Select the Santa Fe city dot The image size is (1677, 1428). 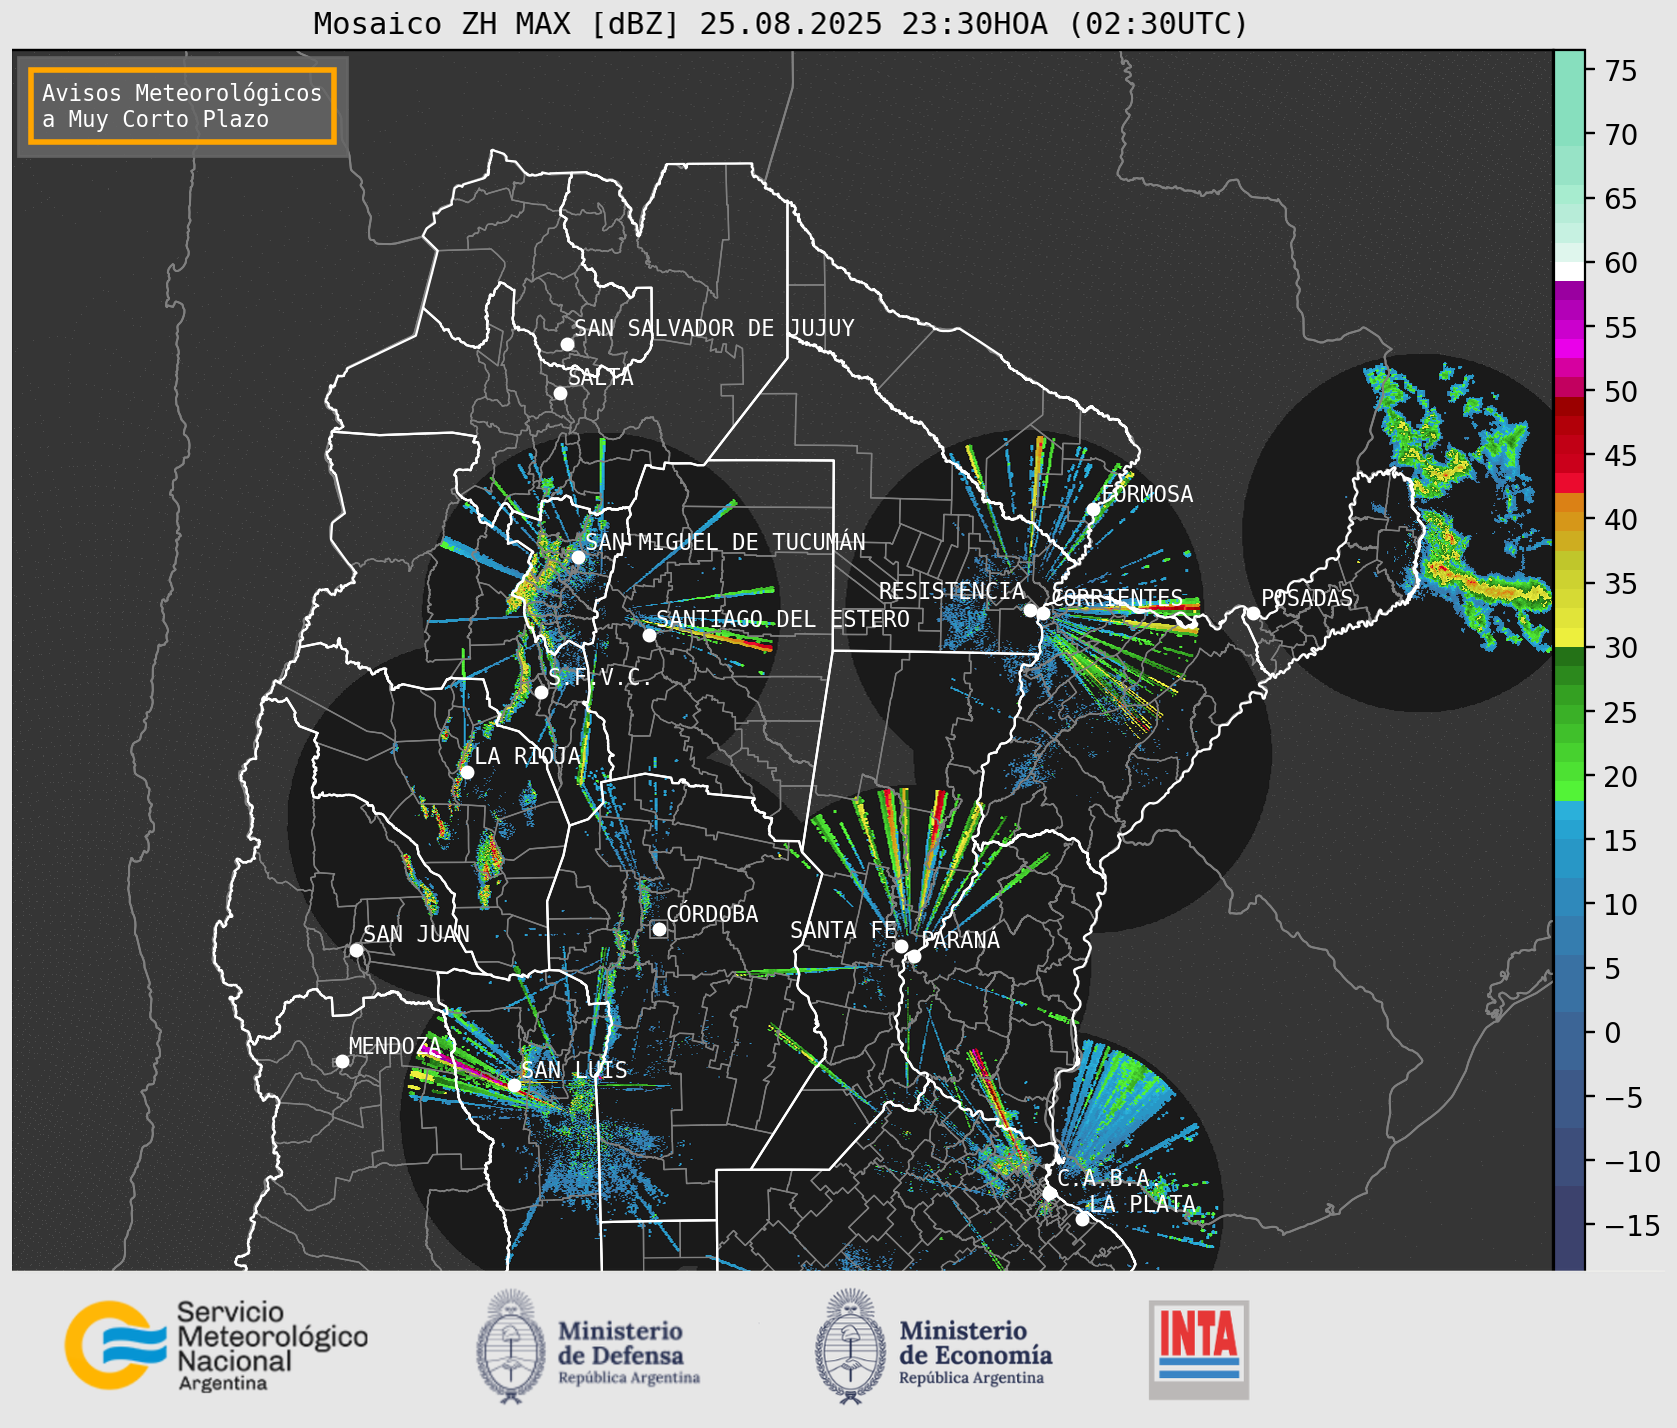tap(901, 946)
